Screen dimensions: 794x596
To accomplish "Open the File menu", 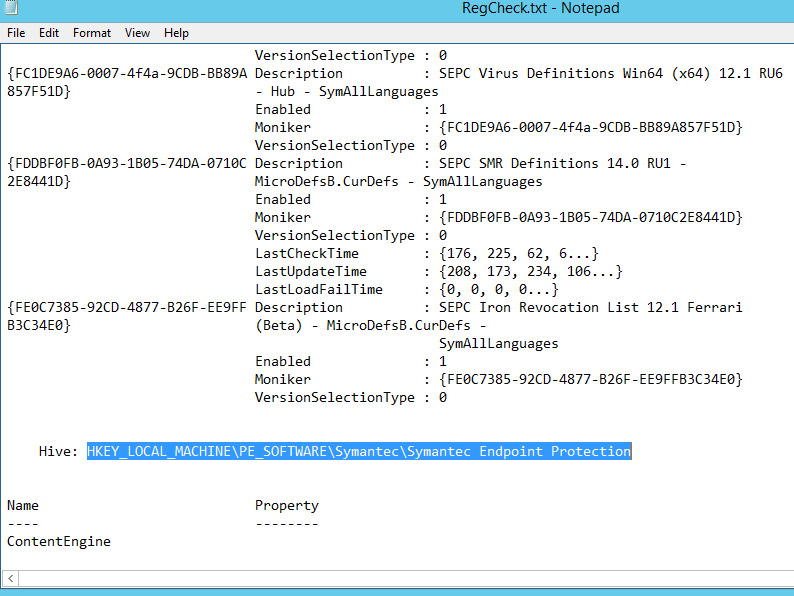I will click(x=16, y=33).
